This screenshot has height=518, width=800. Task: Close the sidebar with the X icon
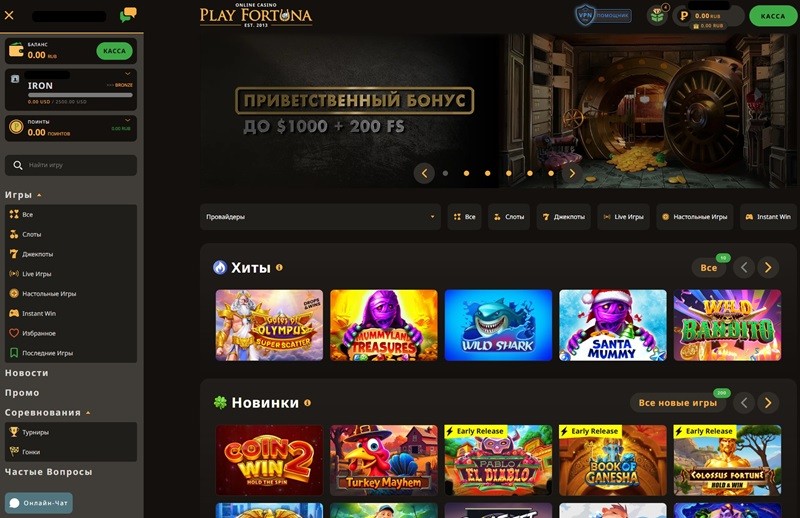point(9,15)
